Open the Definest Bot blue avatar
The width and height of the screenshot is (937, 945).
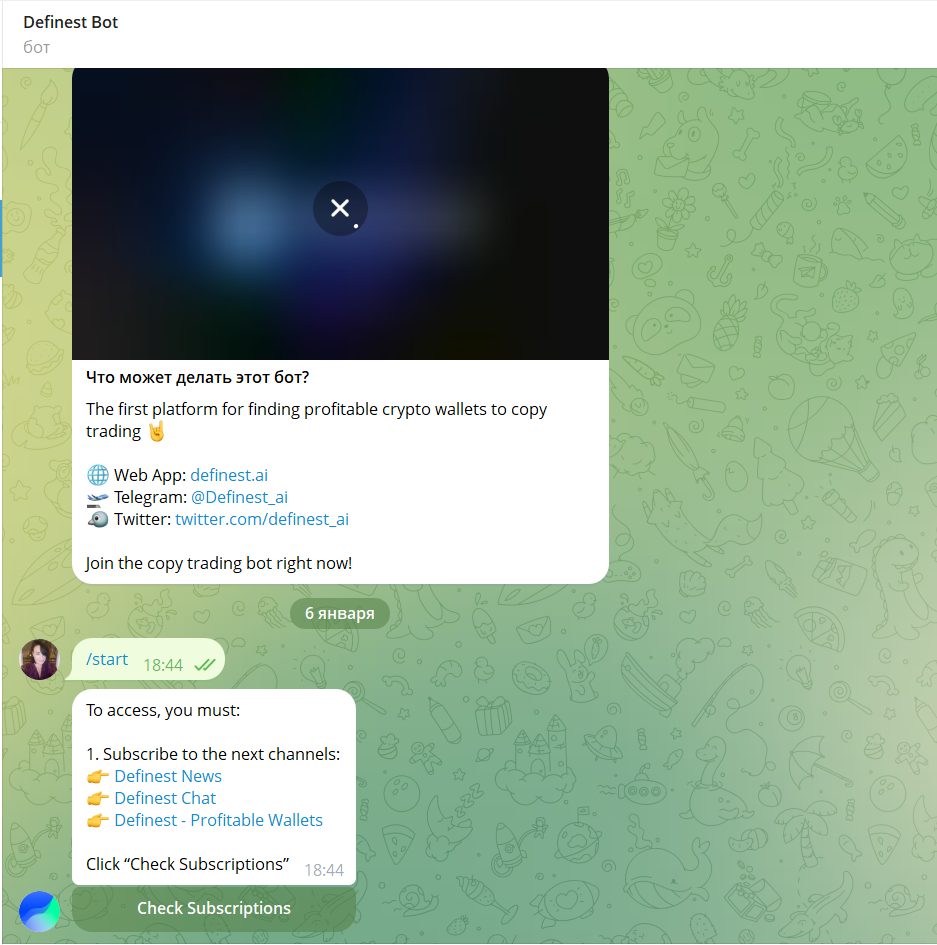(x=39, y=911)
